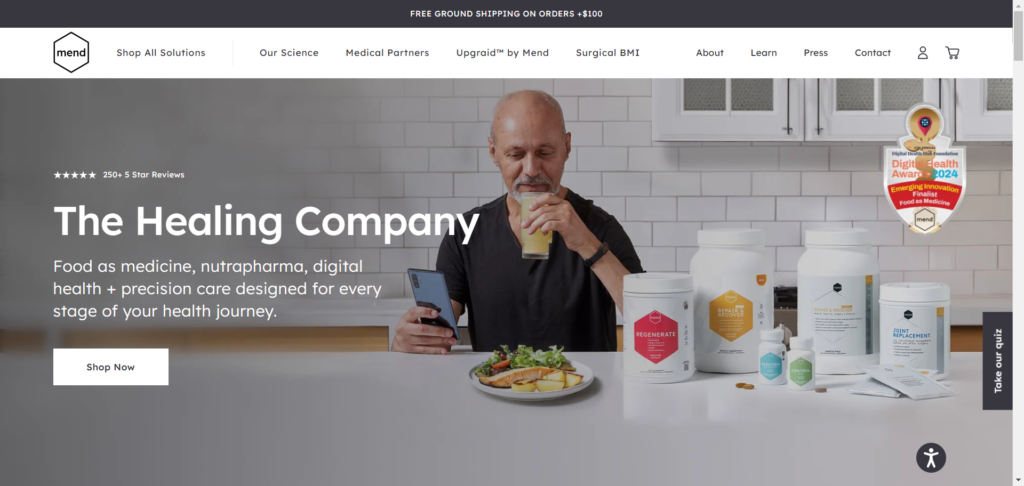Go to Our Science page
The width and height of the screenshot is (1024, 486).
pyautogui.click(x=289, y=53)
